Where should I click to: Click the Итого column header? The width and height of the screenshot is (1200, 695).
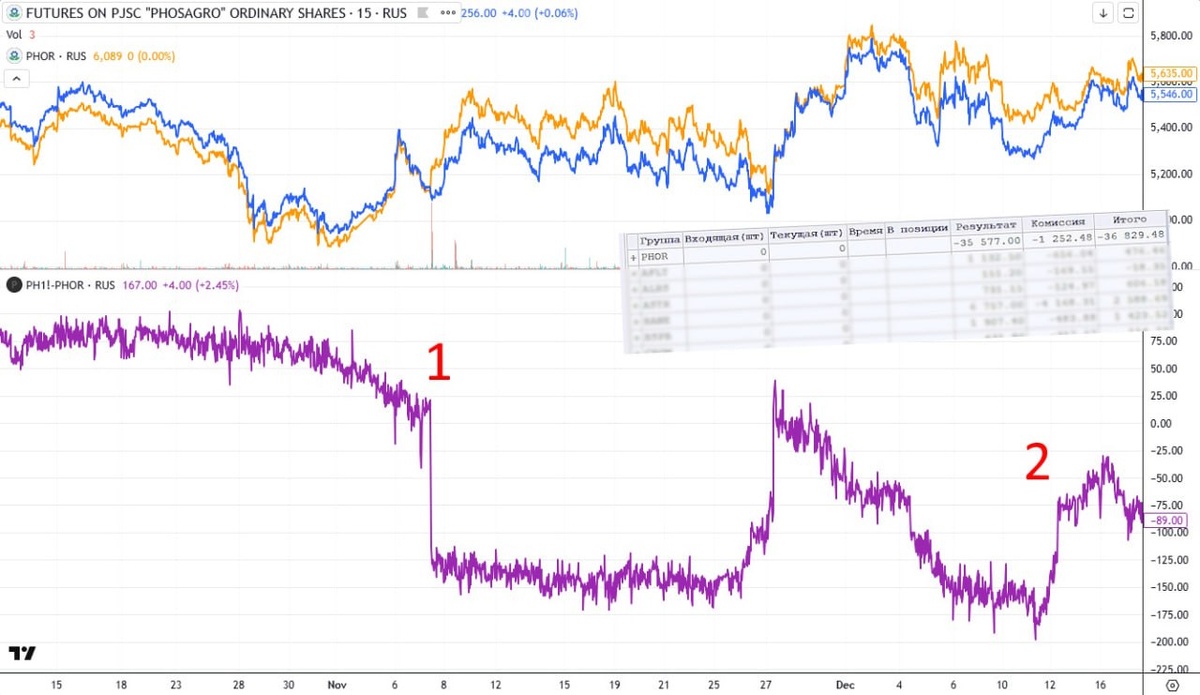point(1129,218)
